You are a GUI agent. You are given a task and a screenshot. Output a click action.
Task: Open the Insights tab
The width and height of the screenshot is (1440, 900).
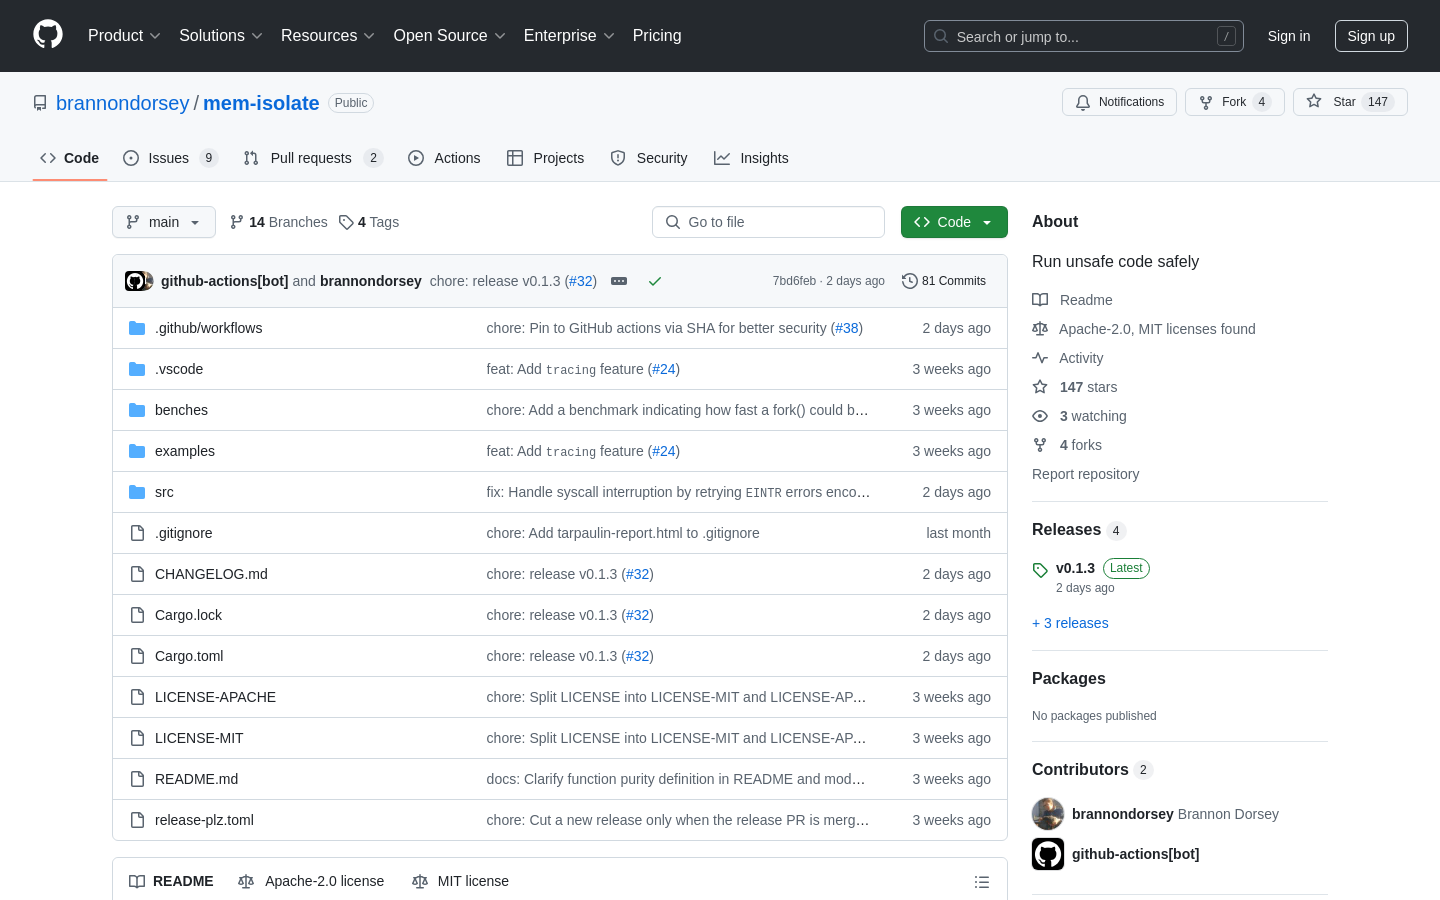751,158
